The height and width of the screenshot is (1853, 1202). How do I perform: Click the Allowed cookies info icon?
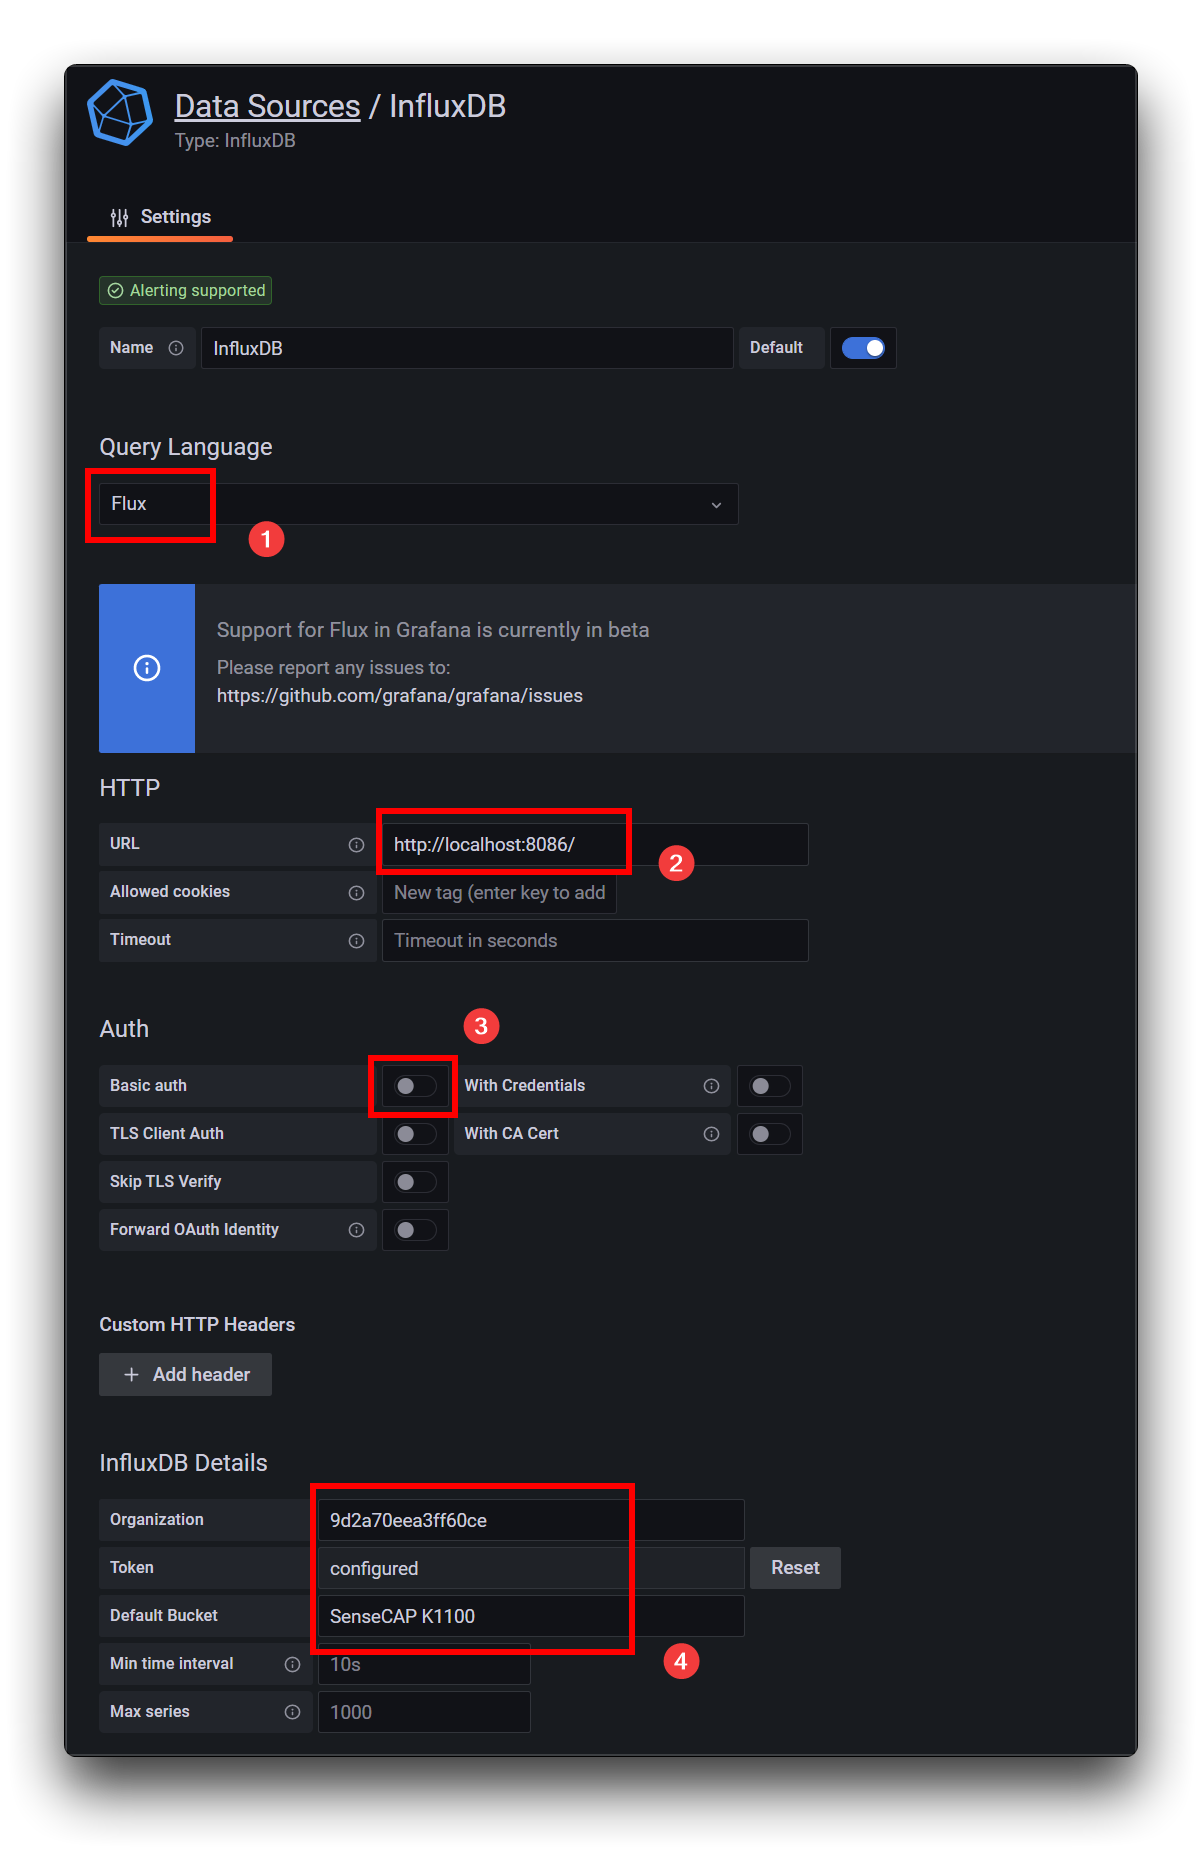(356, 893)
